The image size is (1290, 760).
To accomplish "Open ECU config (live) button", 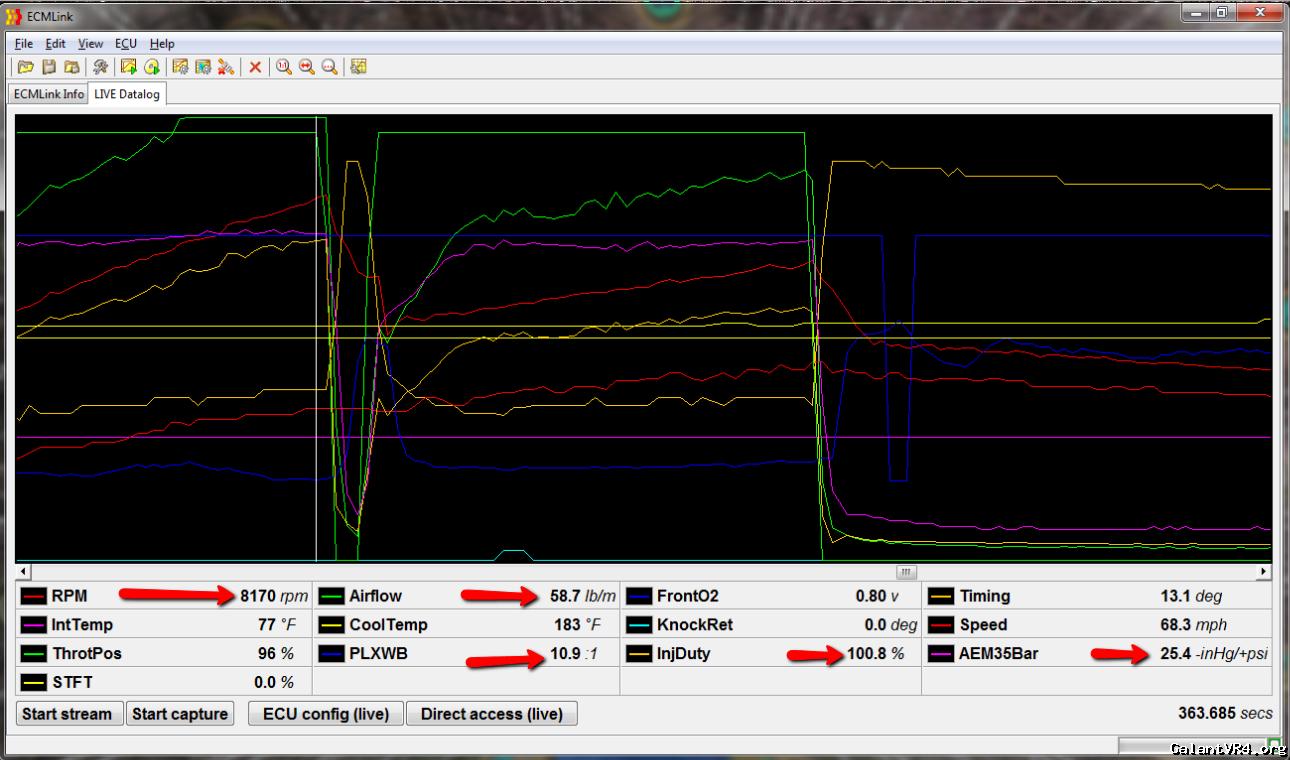I will point(325,714).
